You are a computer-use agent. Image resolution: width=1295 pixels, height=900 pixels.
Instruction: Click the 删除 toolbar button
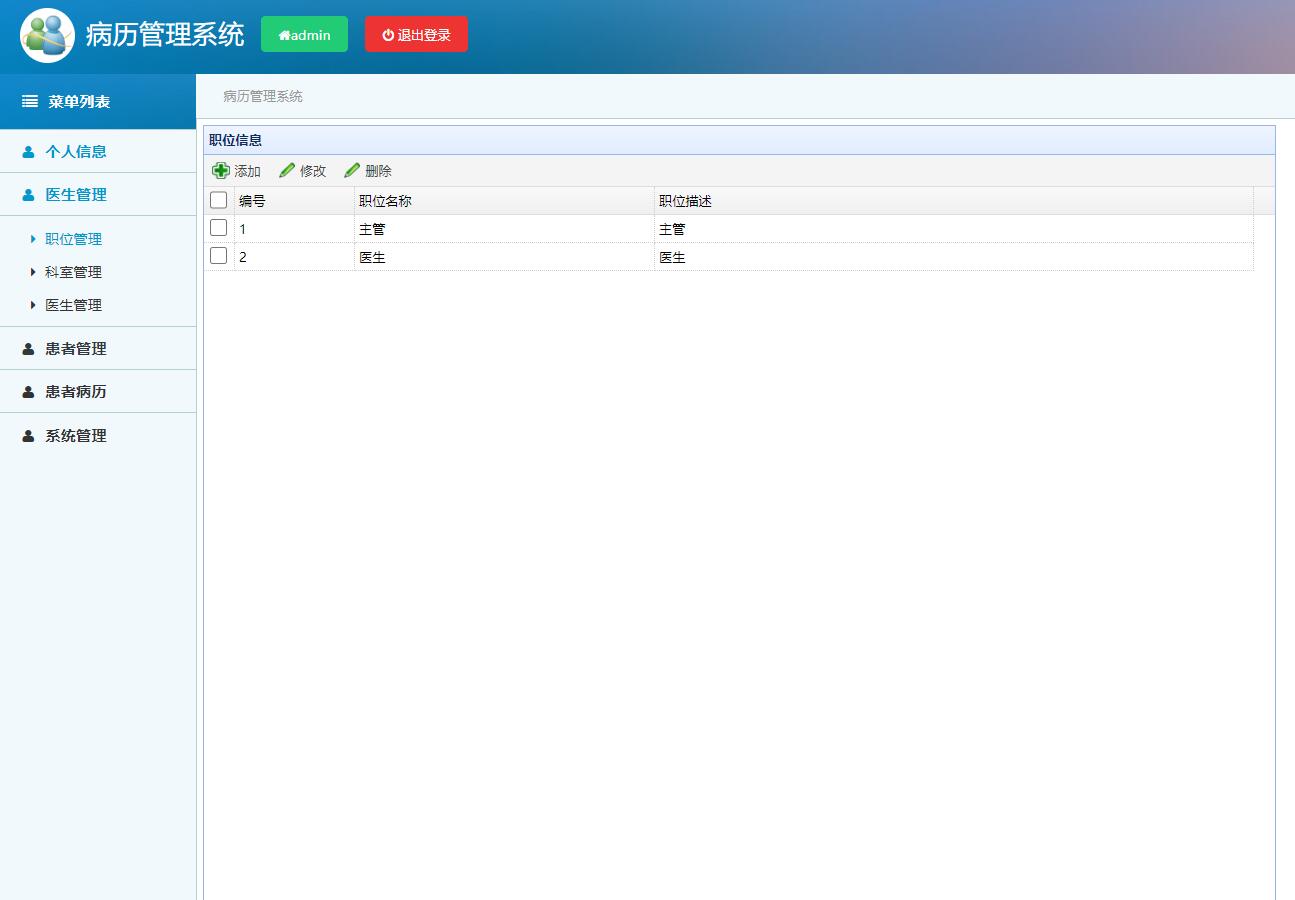tap(368, 171)
